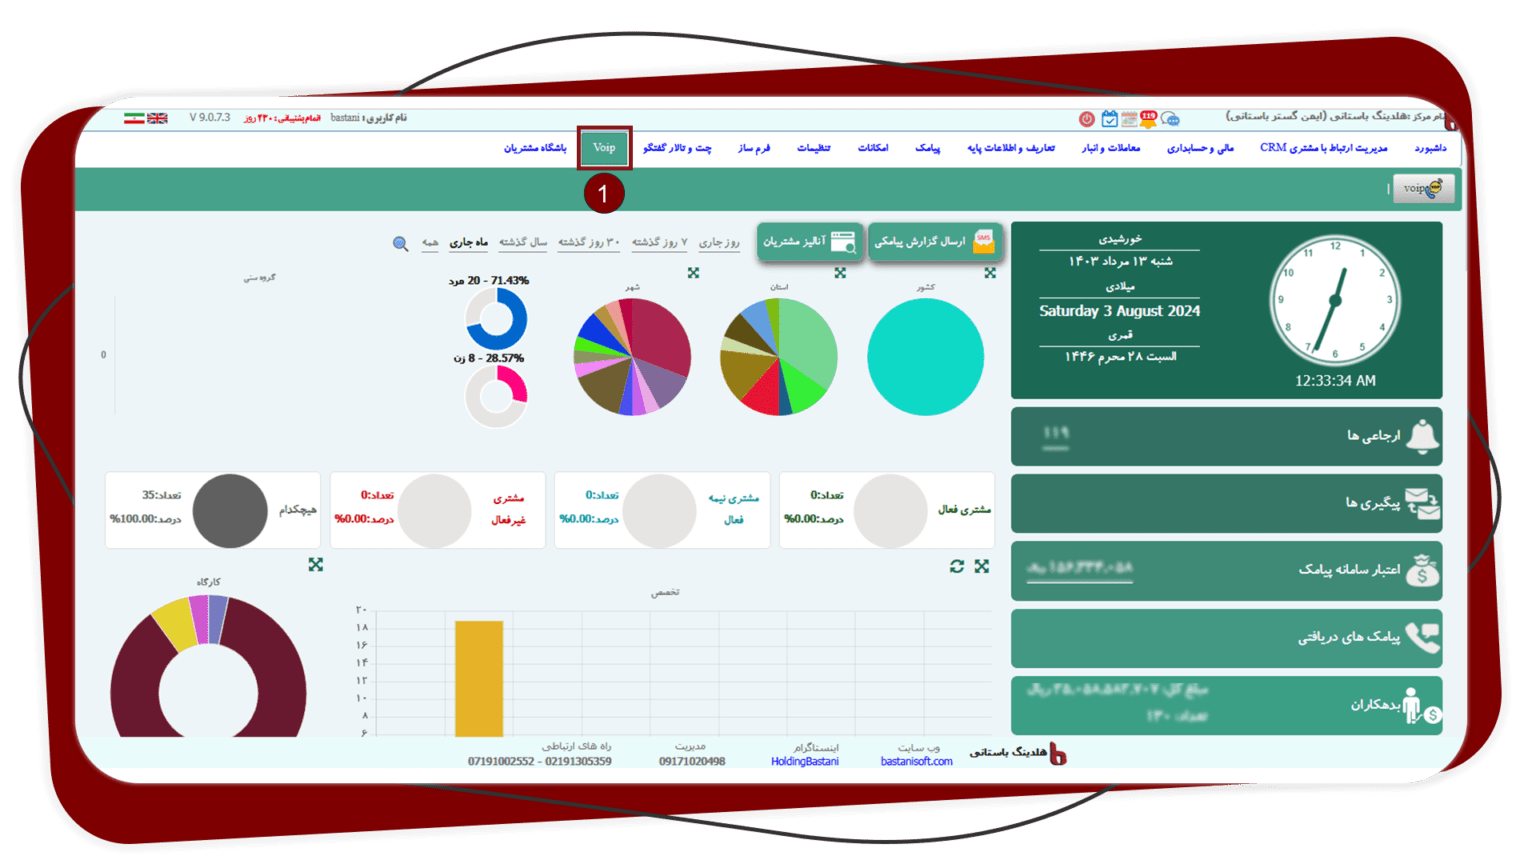This screenshot has width=1536, height=864.
Task: Open the مدیریت ارتباط با مشتری CRM menu
Action: click(x=1323, y=148)
